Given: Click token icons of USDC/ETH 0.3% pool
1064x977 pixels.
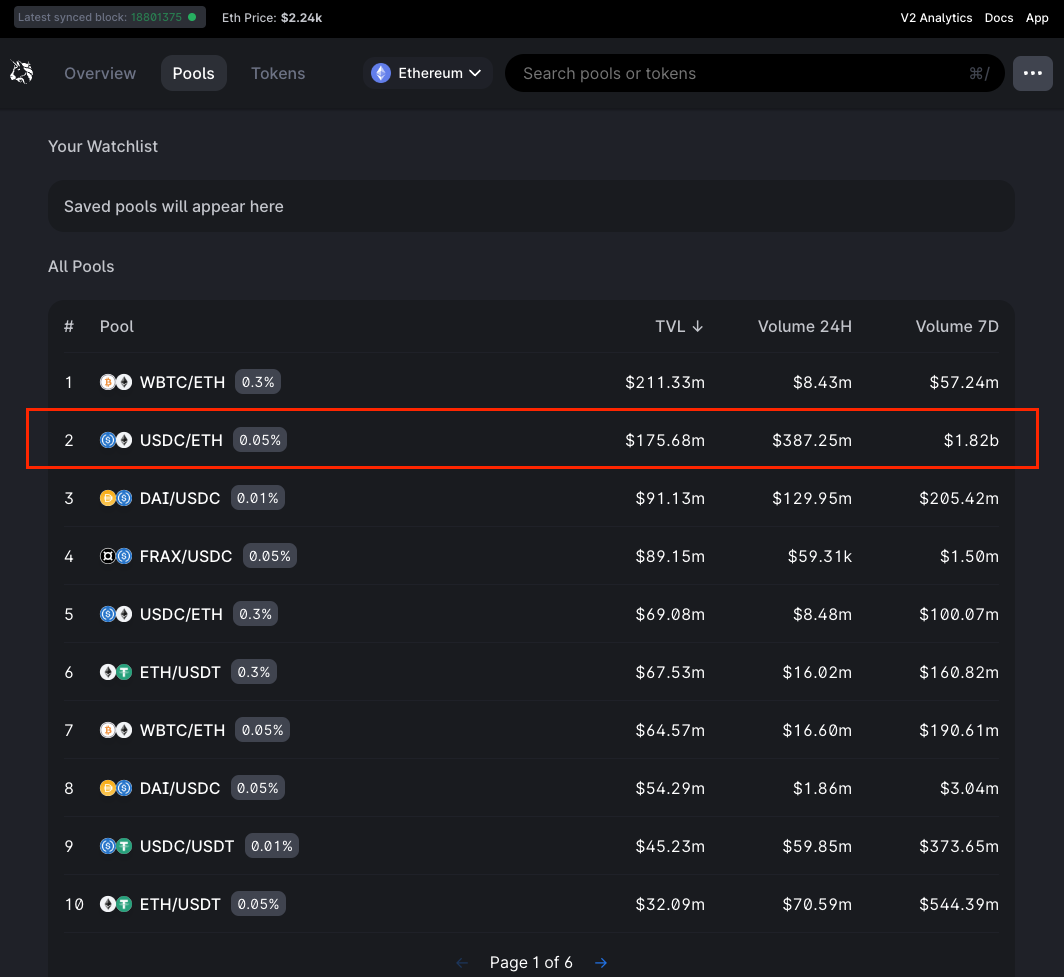Looking at the screenshot, I should tap(116, 614).
